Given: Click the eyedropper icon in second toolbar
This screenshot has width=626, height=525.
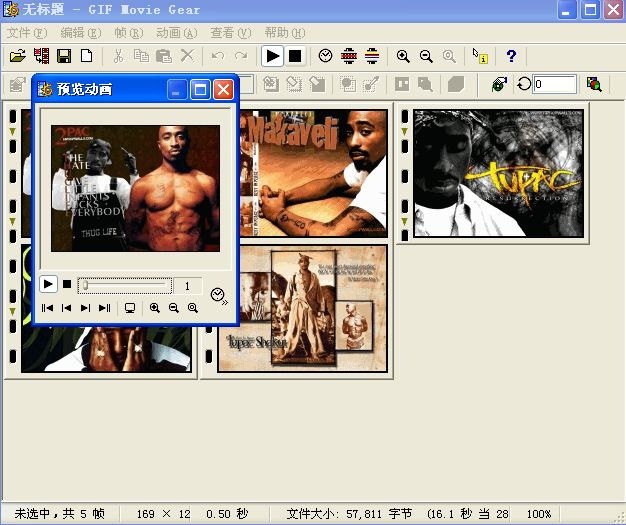Looking at the screenshot, I should click(x=371, y=84).
